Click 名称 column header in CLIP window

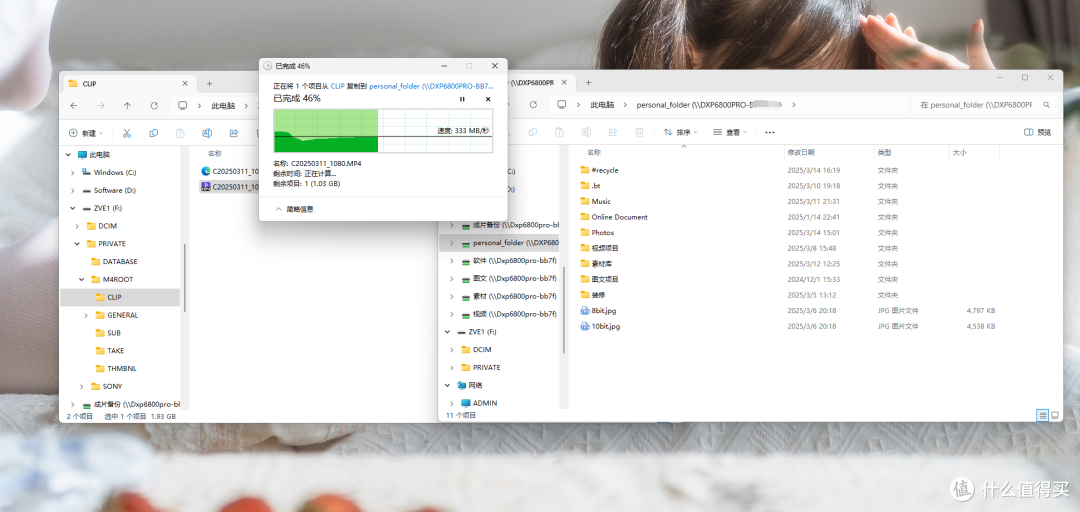click(x=215, y=154)
